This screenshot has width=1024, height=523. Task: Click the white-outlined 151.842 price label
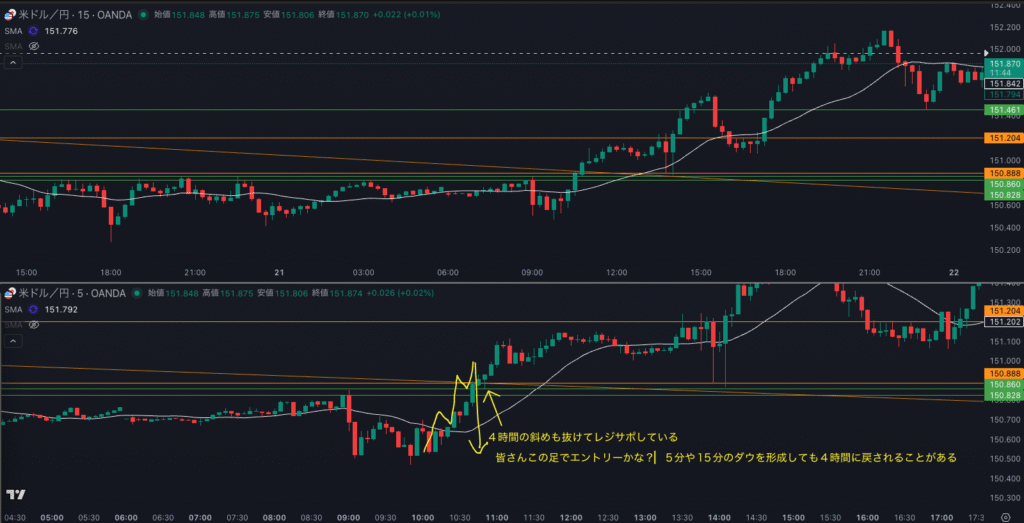pos(1004,84)
